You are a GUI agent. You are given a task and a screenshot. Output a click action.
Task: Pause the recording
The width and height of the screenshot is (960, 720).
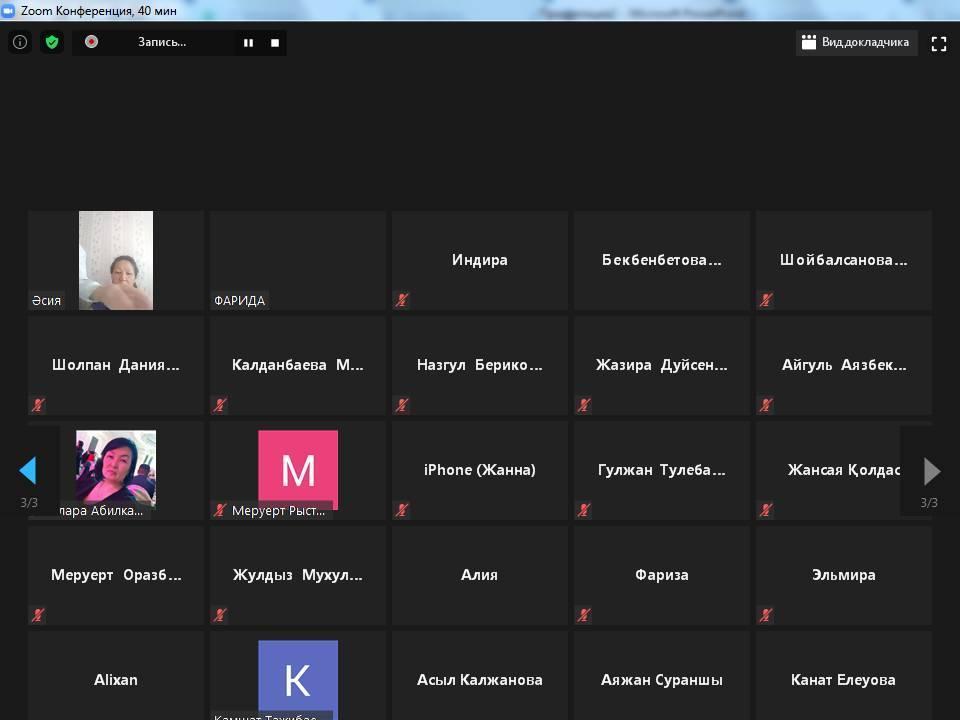(x=248, y=43)
